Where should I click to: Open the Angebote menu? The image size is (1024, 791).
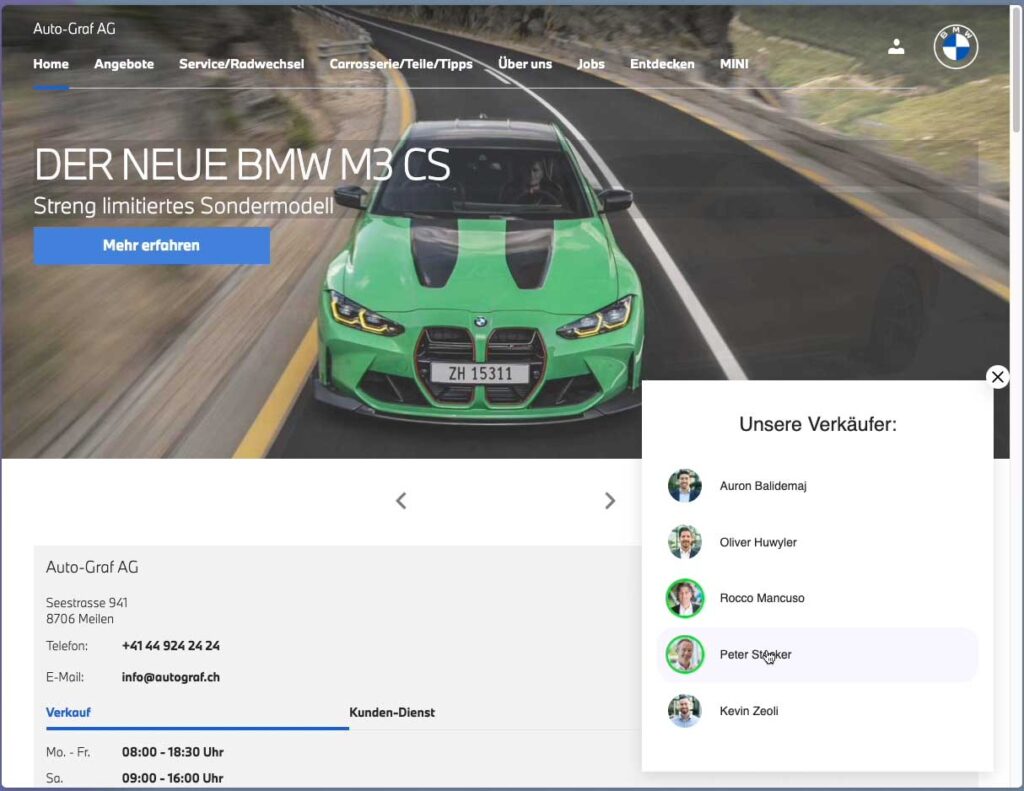tap(124, 64)
